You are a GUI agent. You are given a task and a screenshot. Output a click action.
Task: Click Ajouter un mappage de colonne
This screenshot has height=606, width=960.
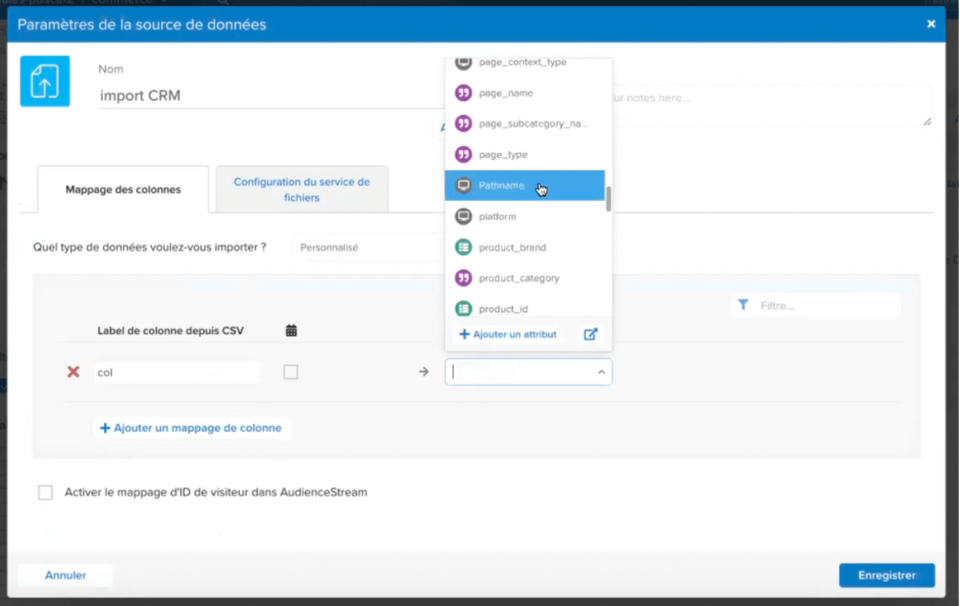pos(190,427)
